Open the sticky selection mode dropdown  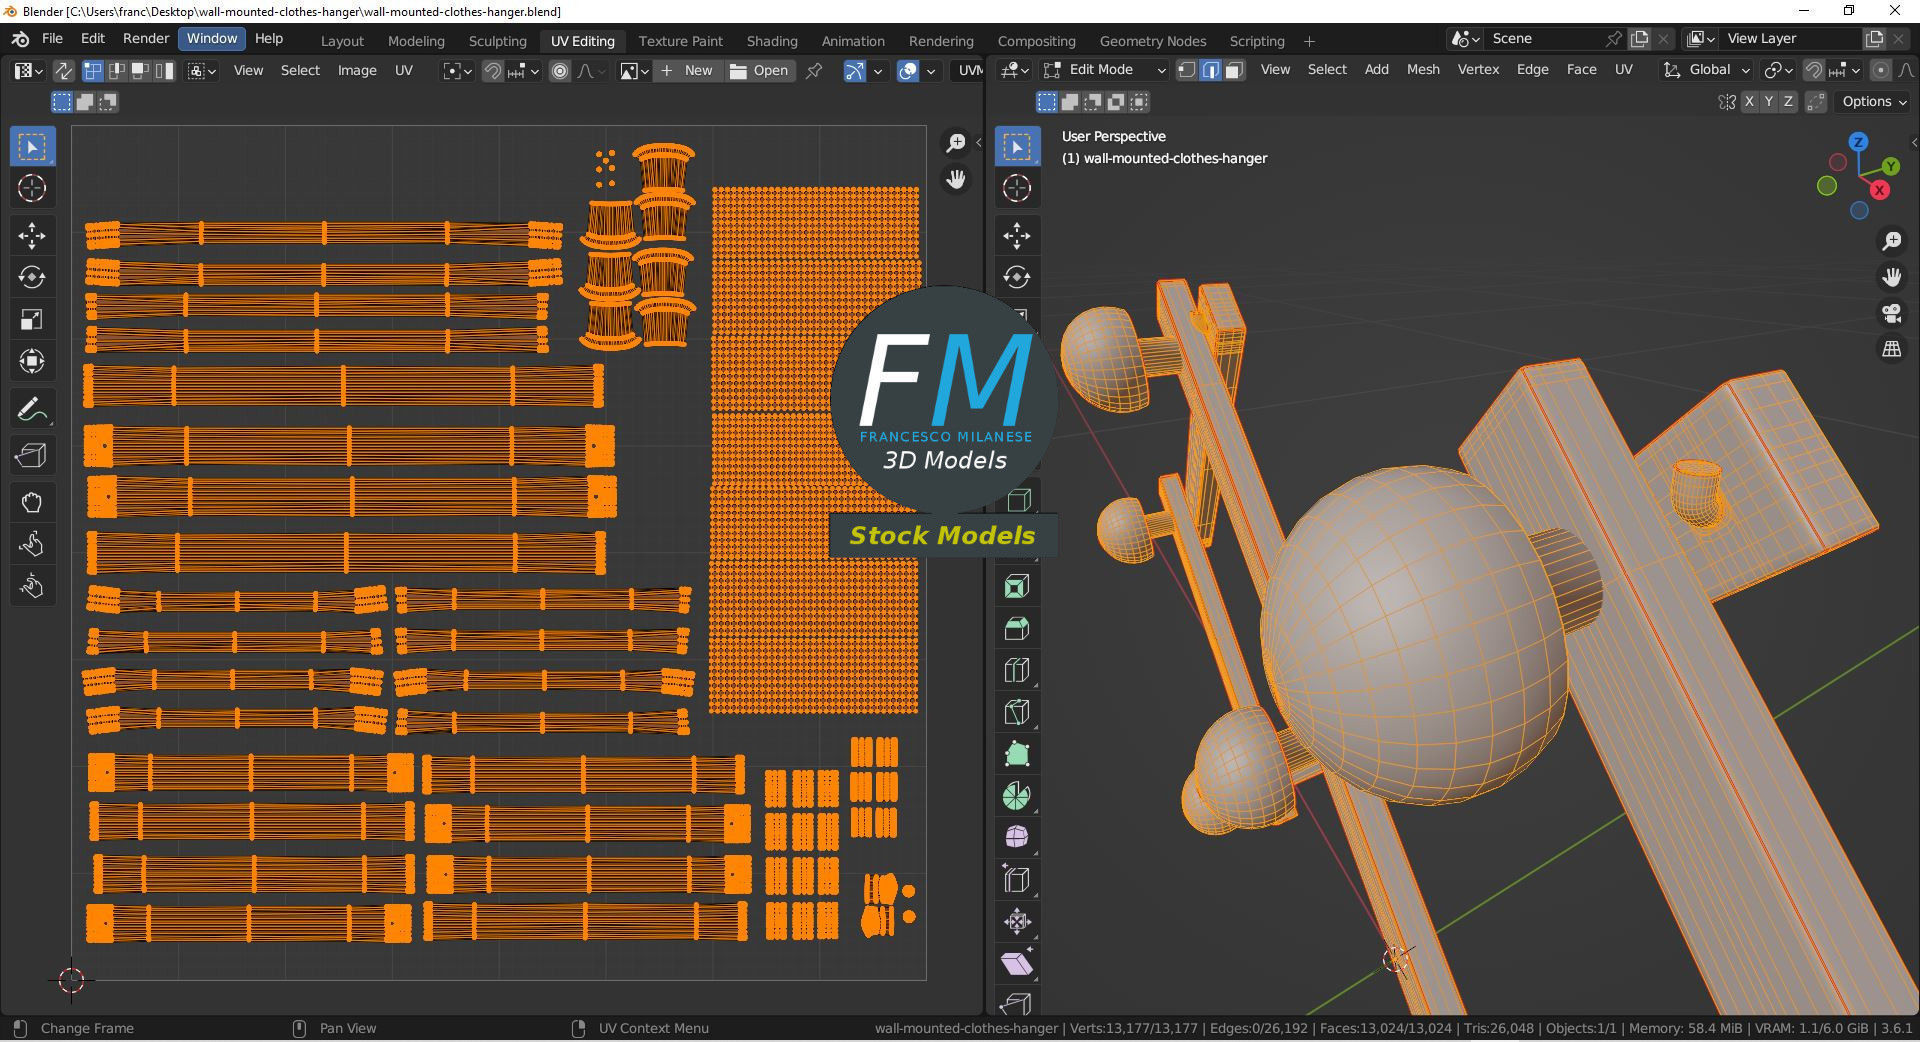[202, 71]
